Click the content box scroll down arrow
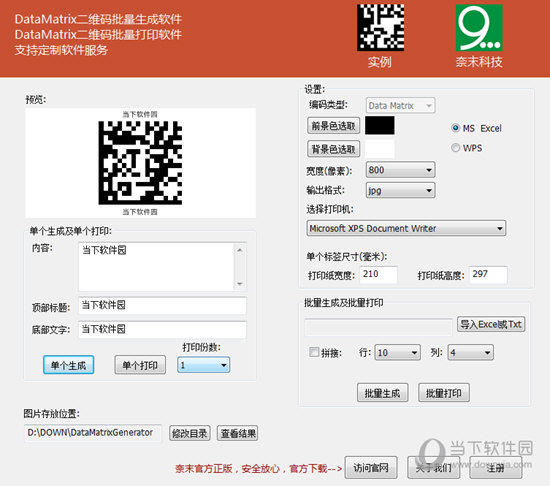Screen dimensions: 550x486 (x=240, y=284)
